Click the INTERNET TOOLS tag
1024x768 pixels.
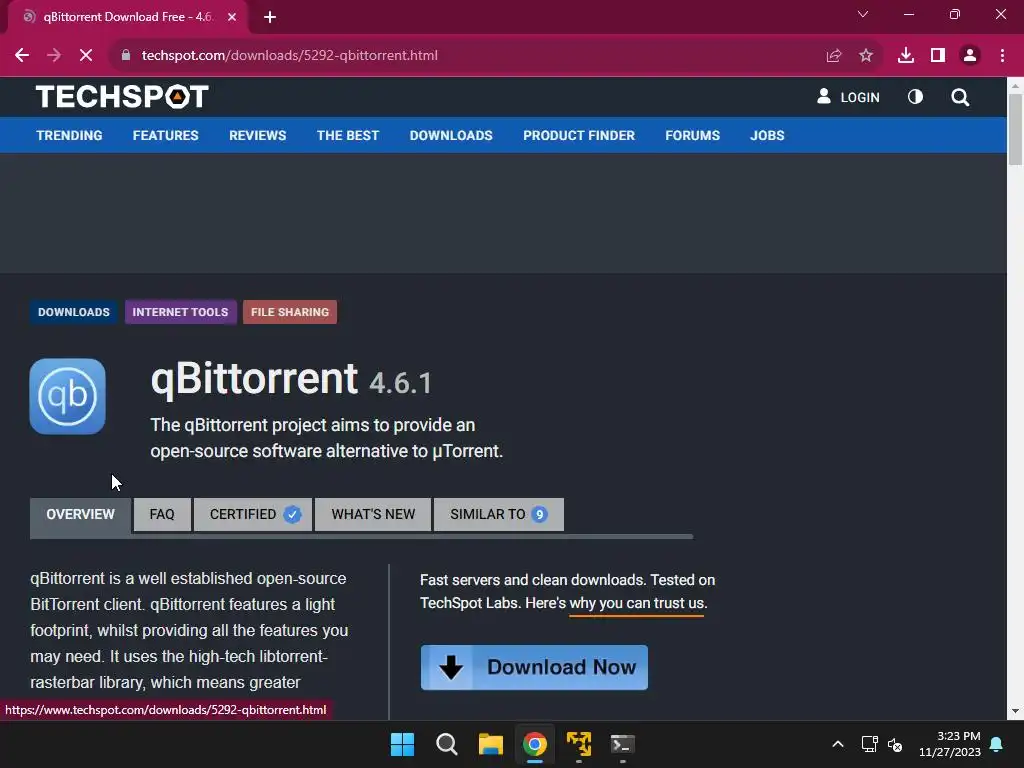(x=180, y=312)
